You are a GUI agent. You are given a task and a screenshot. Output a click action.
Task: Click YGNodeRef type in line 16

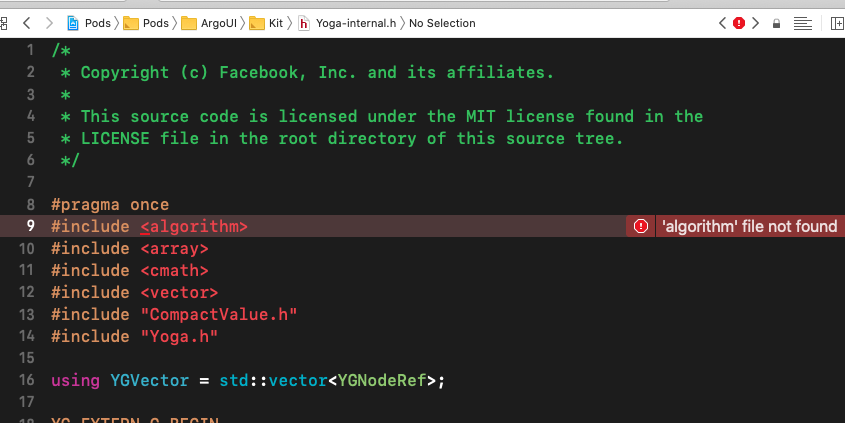click(384, 380)
